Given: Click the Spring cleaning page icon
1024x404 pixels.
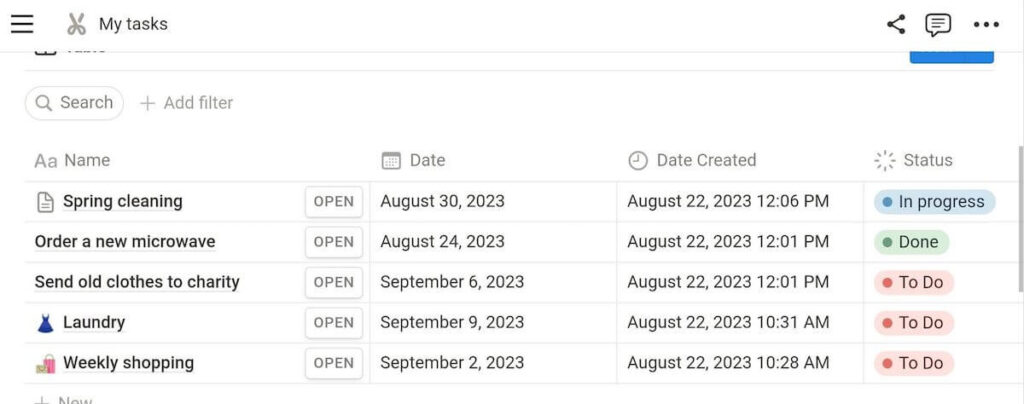Looking at the screenshot, I should tap(45, 202).
